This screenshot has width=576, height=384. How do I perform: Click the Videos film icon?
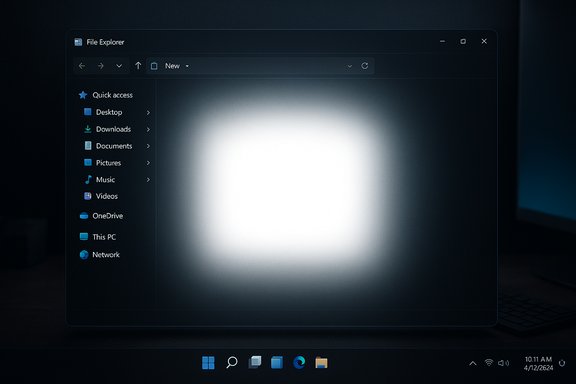point(88,196)
